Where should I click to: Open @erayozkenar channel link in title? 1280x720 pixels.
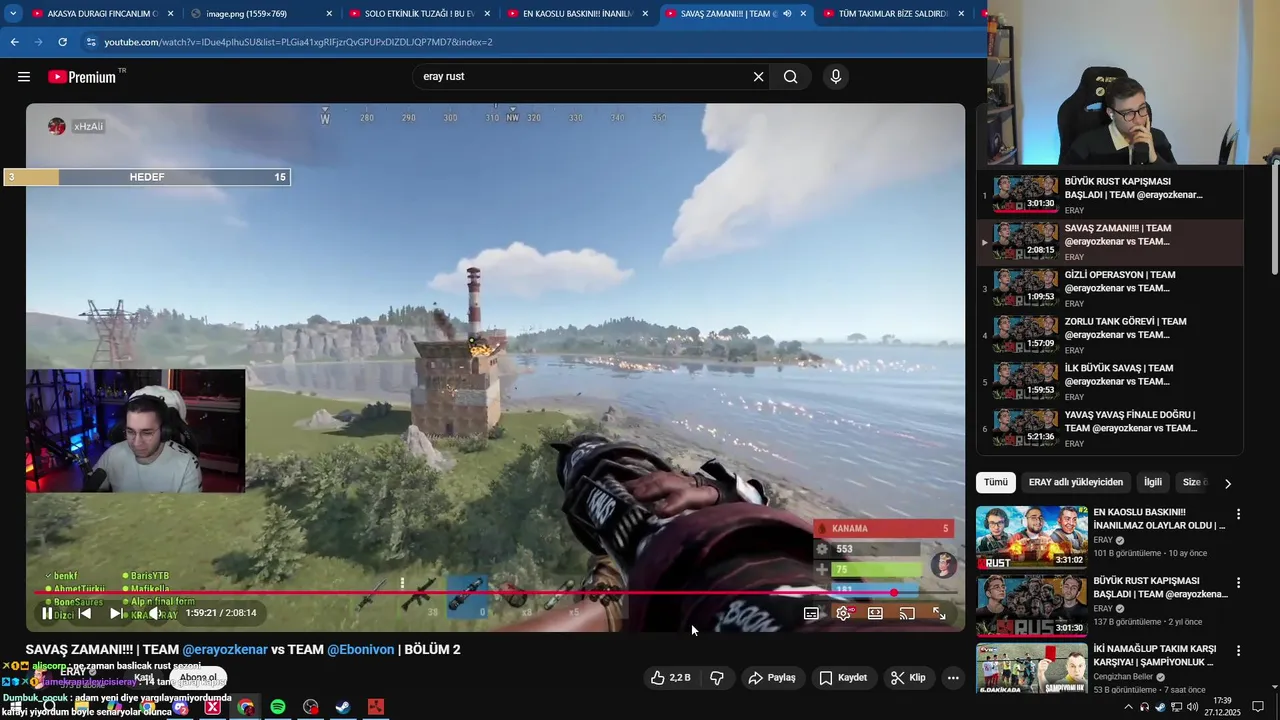pos(225,649)
